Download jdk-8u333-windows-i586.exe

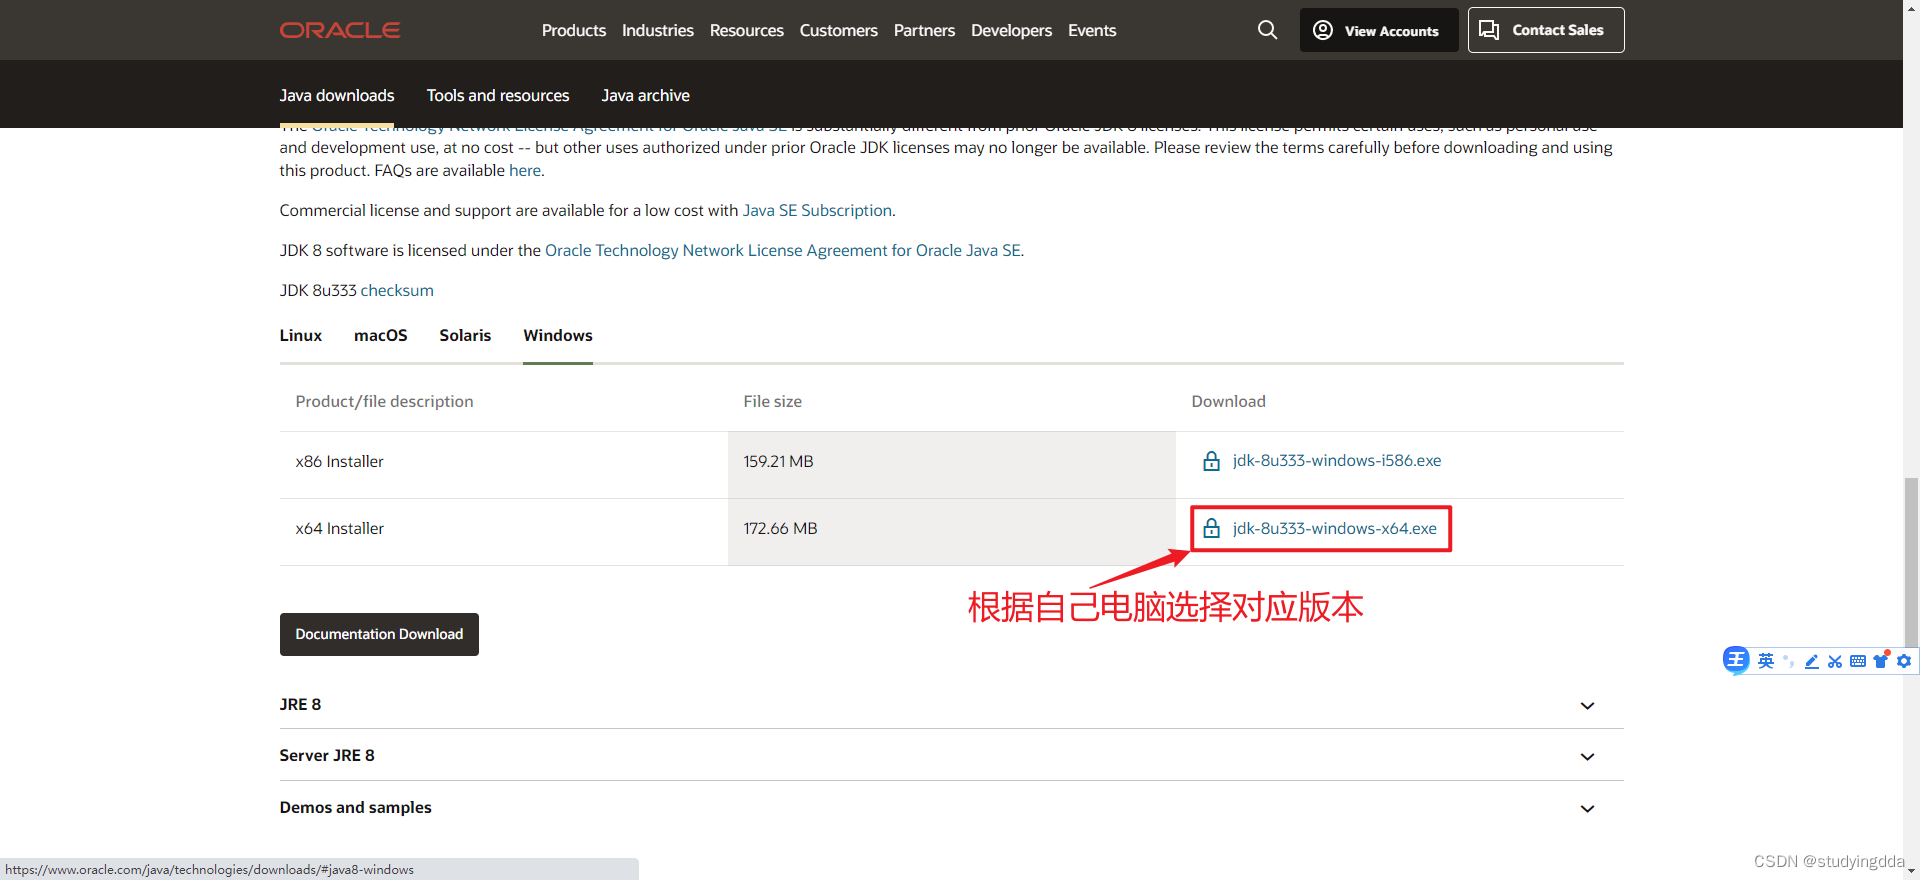pyautogui.click(x=1337, y=460)
